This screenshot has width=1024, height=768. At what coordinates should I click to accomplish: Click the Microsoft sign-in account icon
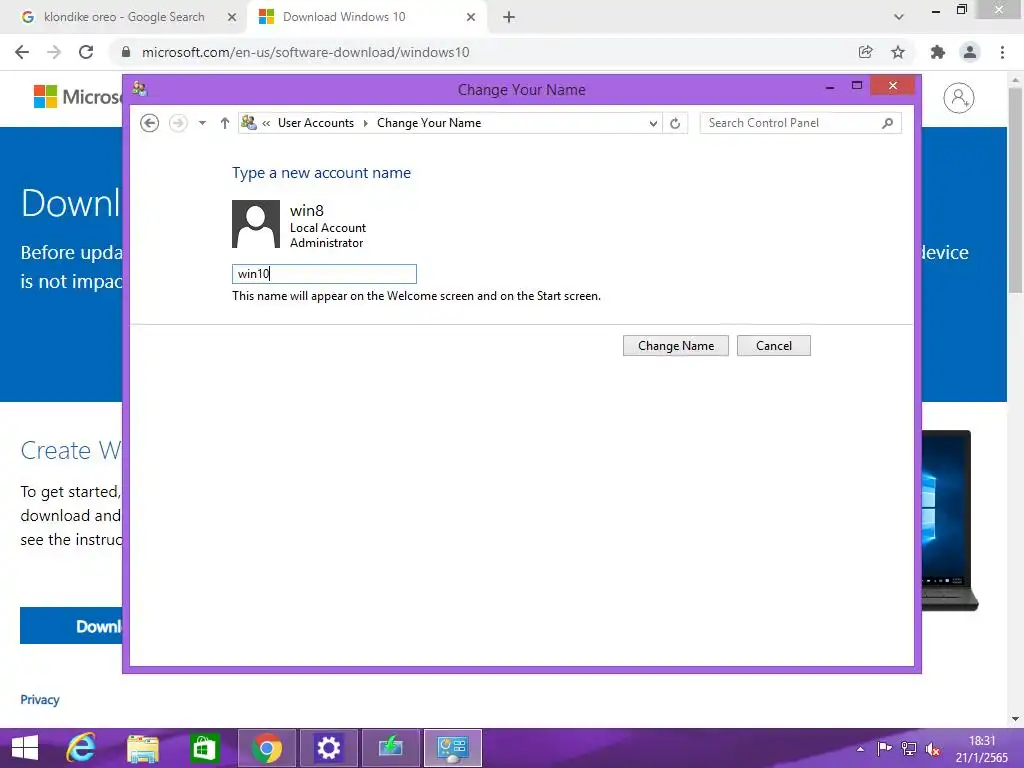point(959,98)
